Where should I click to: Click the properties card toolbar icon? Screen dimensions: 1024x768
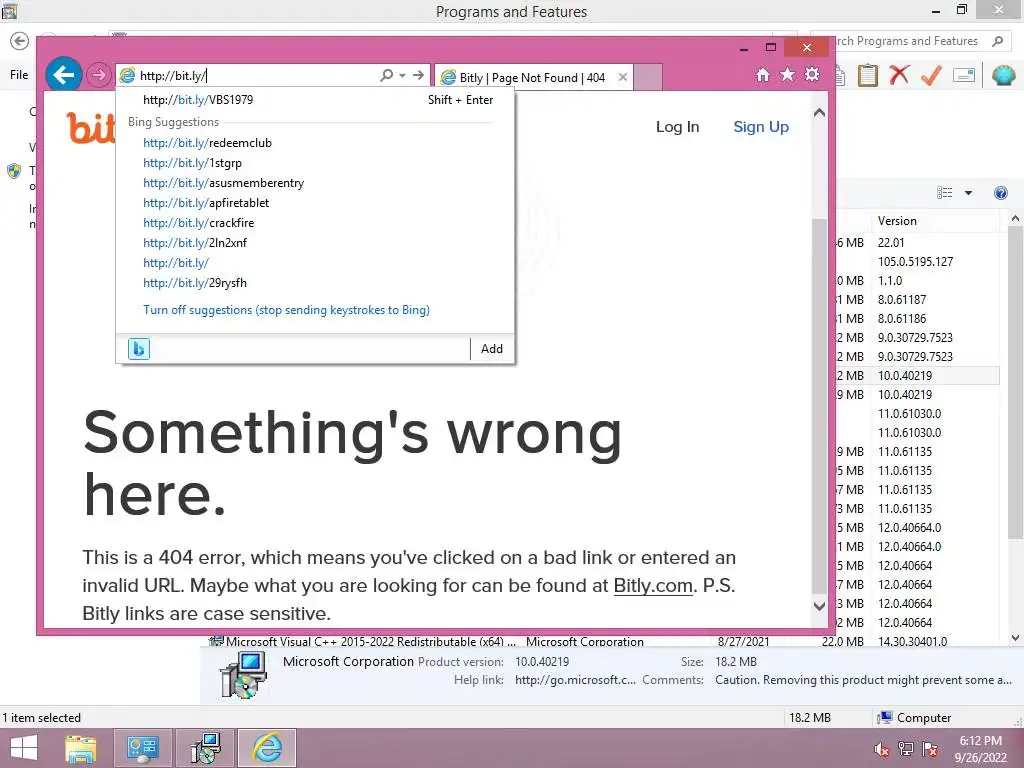pyautogui.click(x=964, y=76)
